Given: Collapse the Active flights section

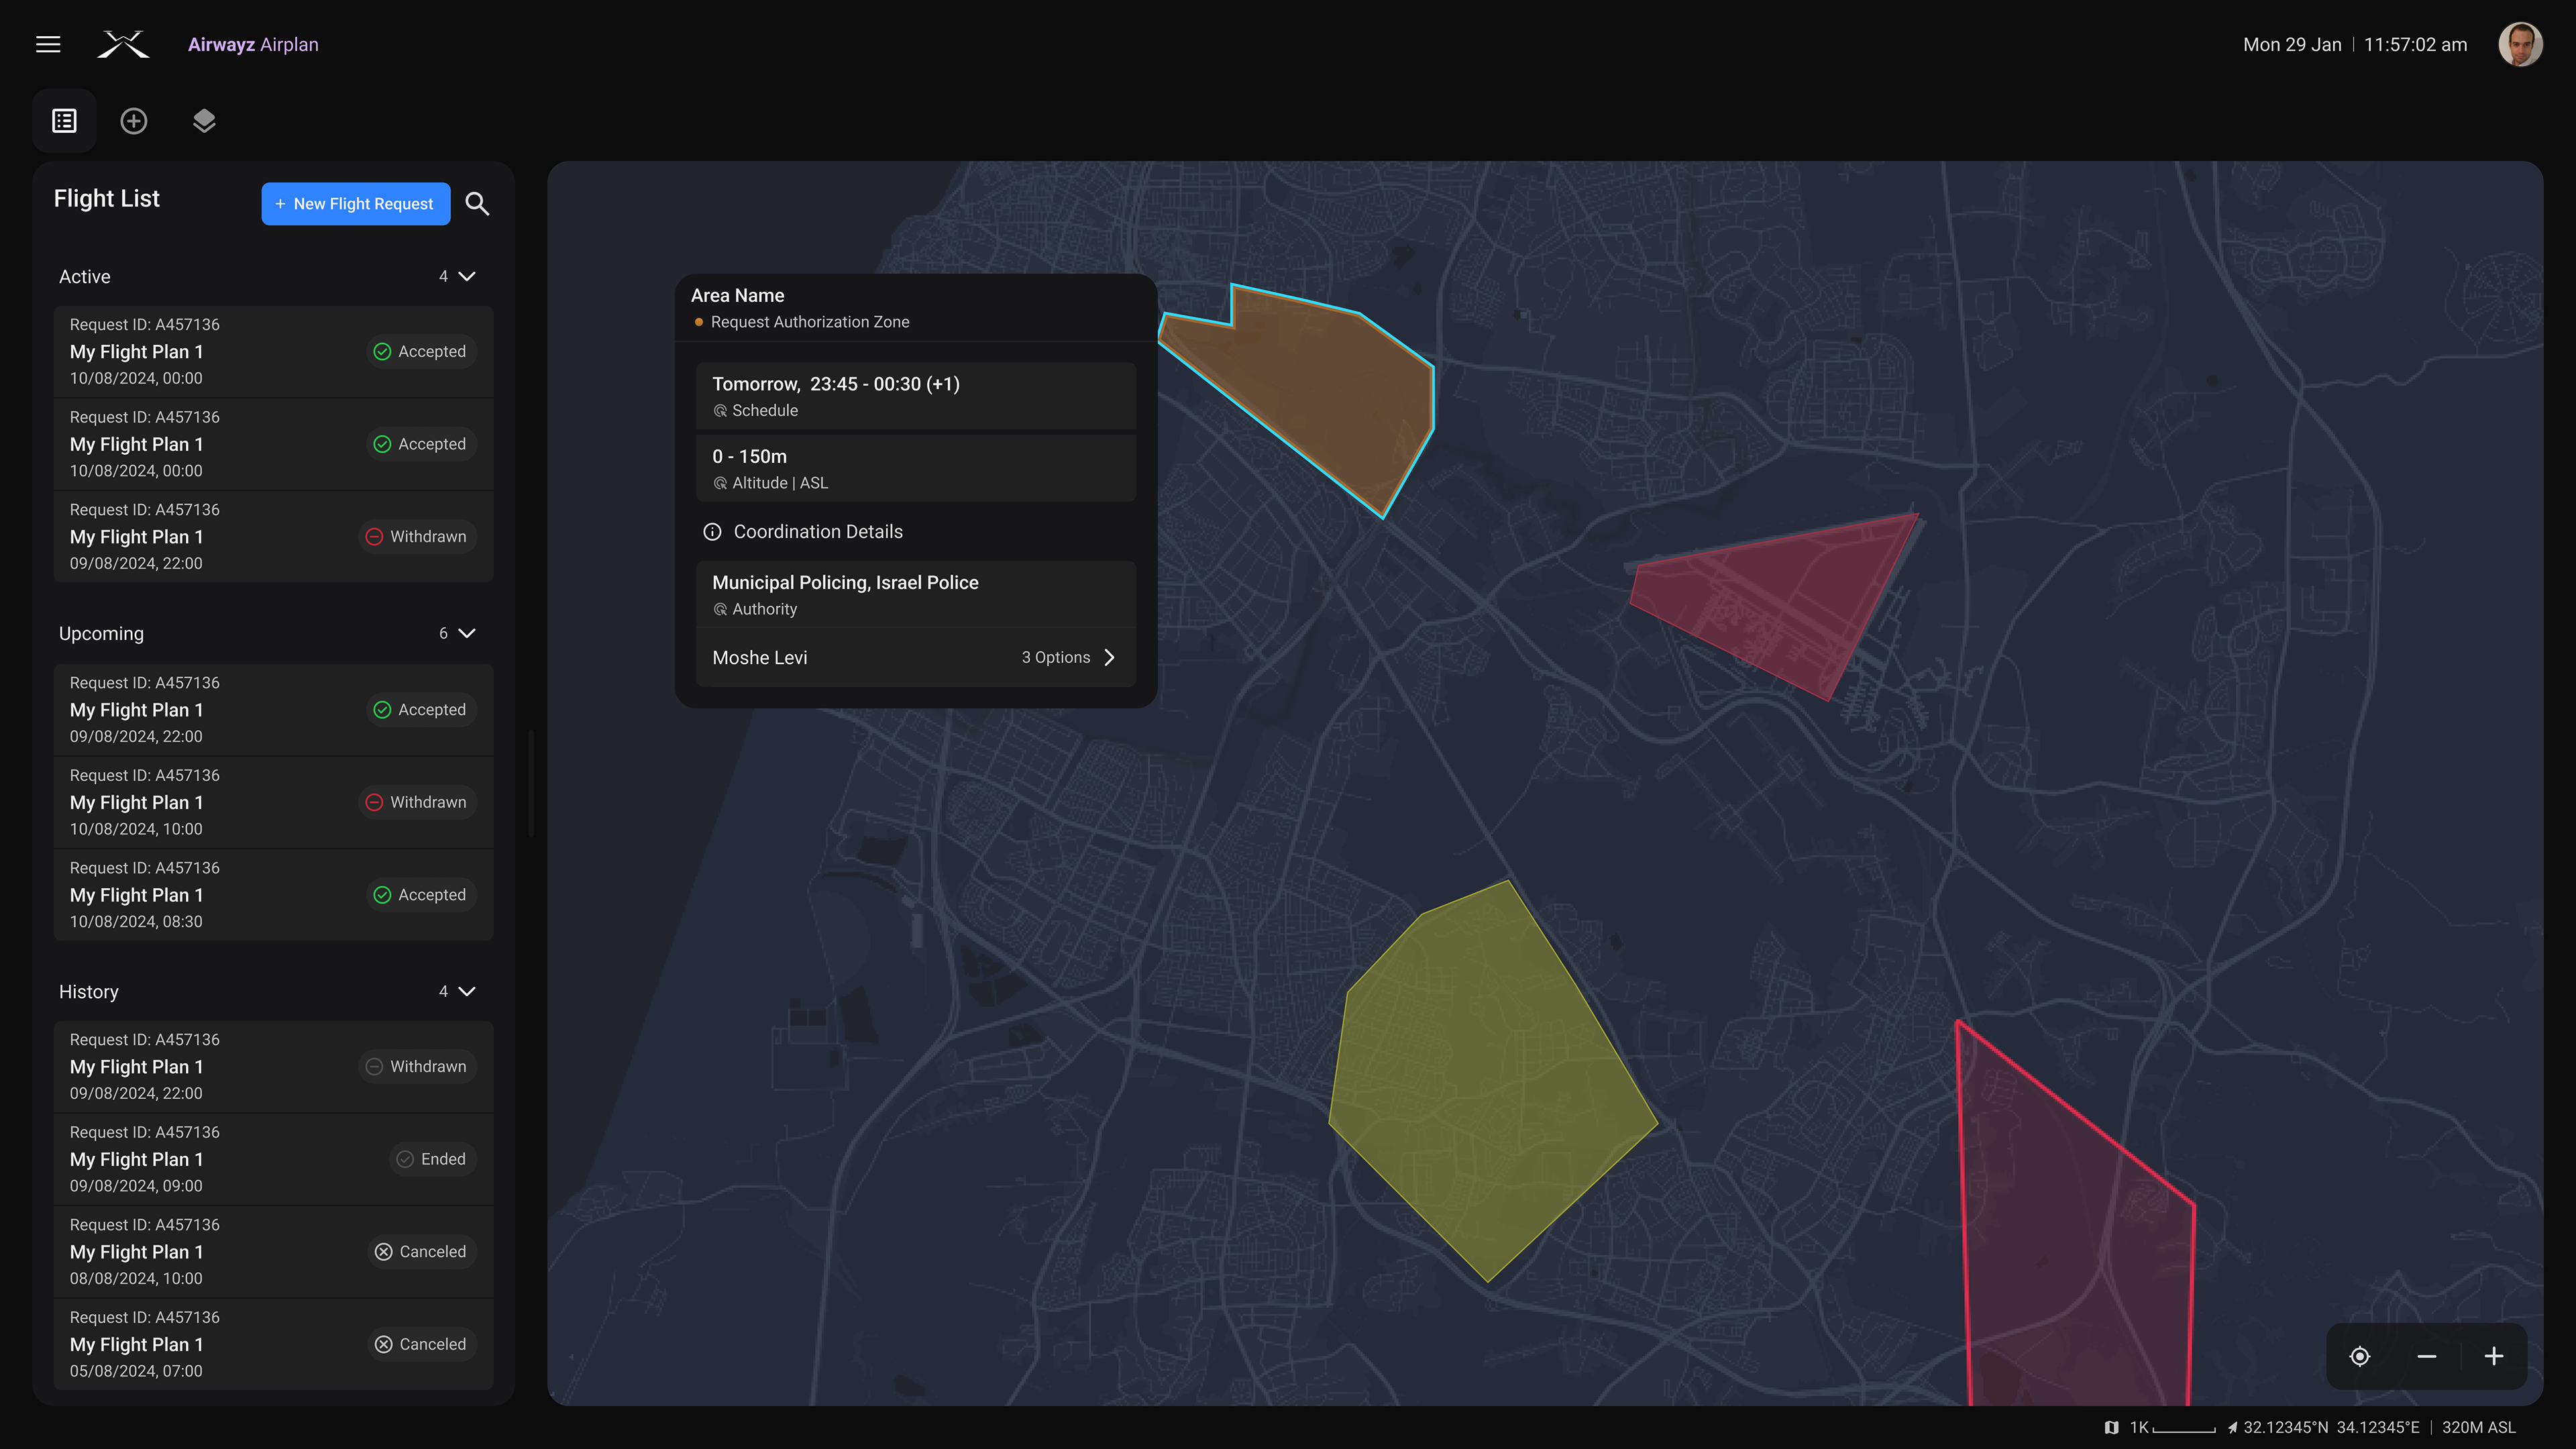Looking at the screenshot, I should click(x=466, y=276).
